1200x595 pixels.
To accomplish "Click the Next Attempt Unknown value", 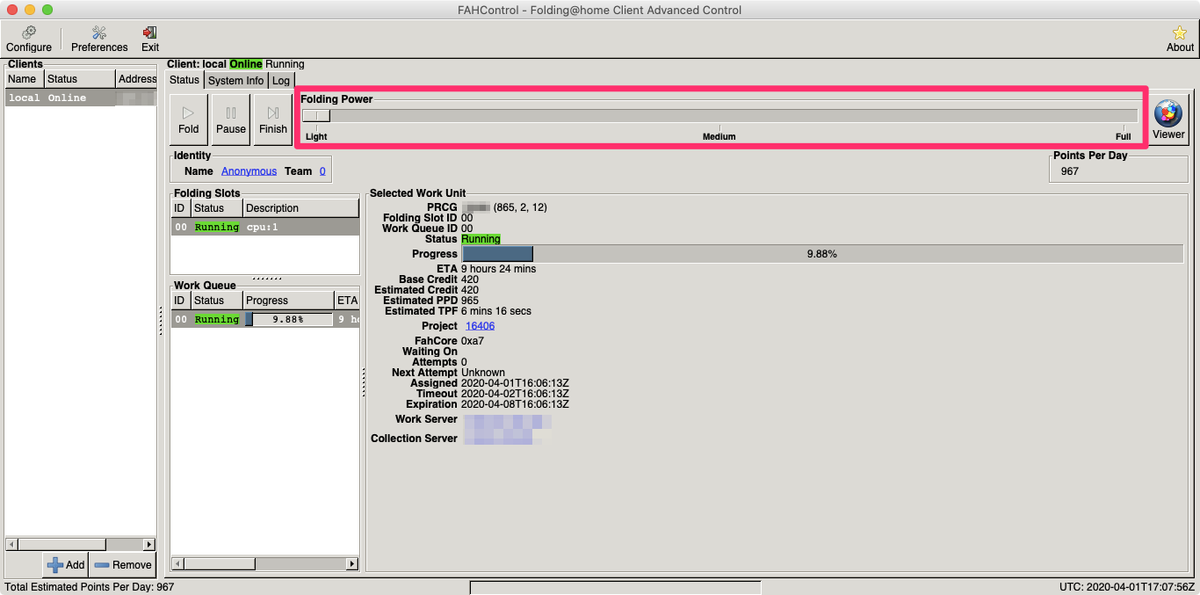I will coord(483,372).
